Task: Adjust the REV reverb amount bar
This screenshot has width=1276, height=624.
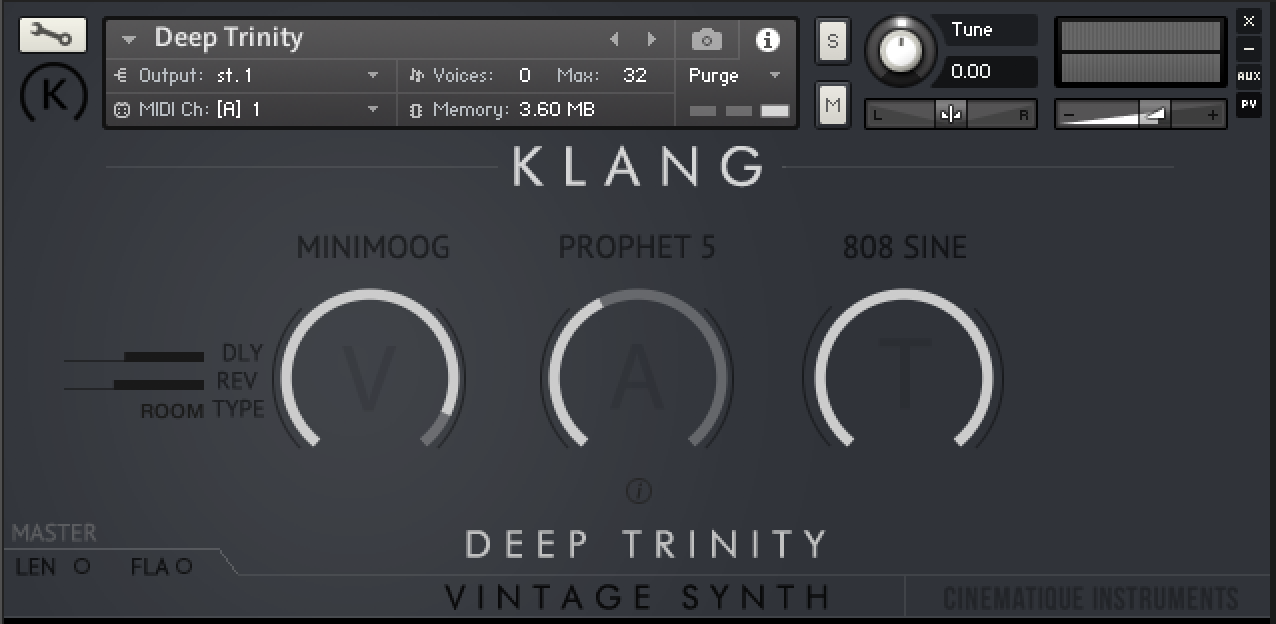Action: (134, 384)
